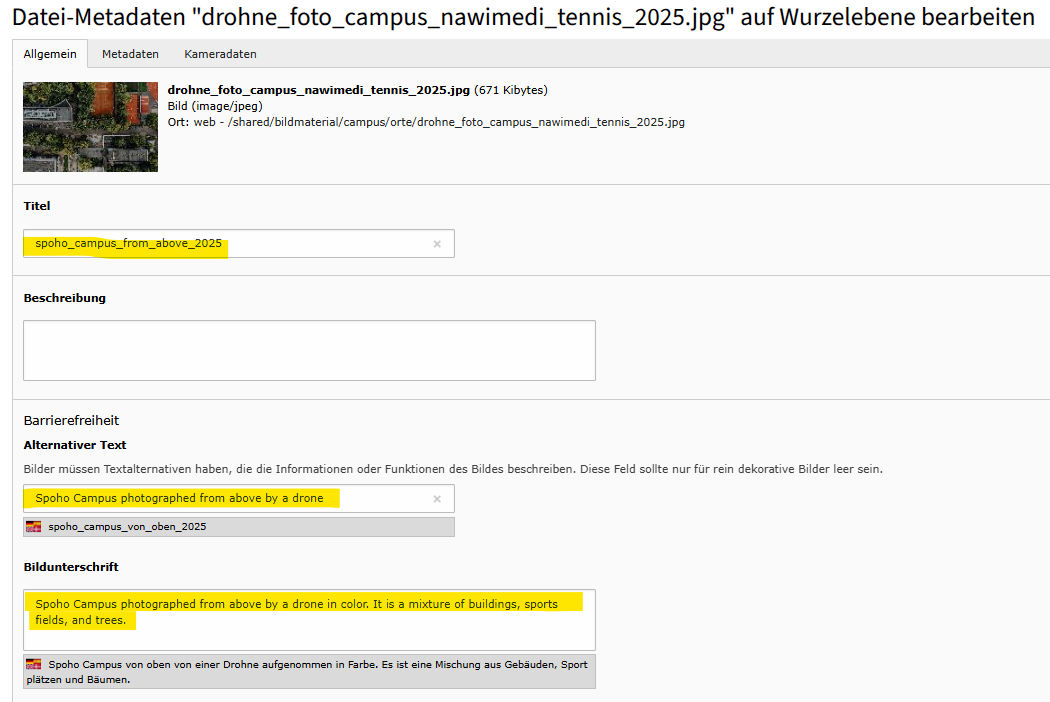Switch to the Allgemein tab
This screenshot has height=702, width=1050.
coord(50,54)
